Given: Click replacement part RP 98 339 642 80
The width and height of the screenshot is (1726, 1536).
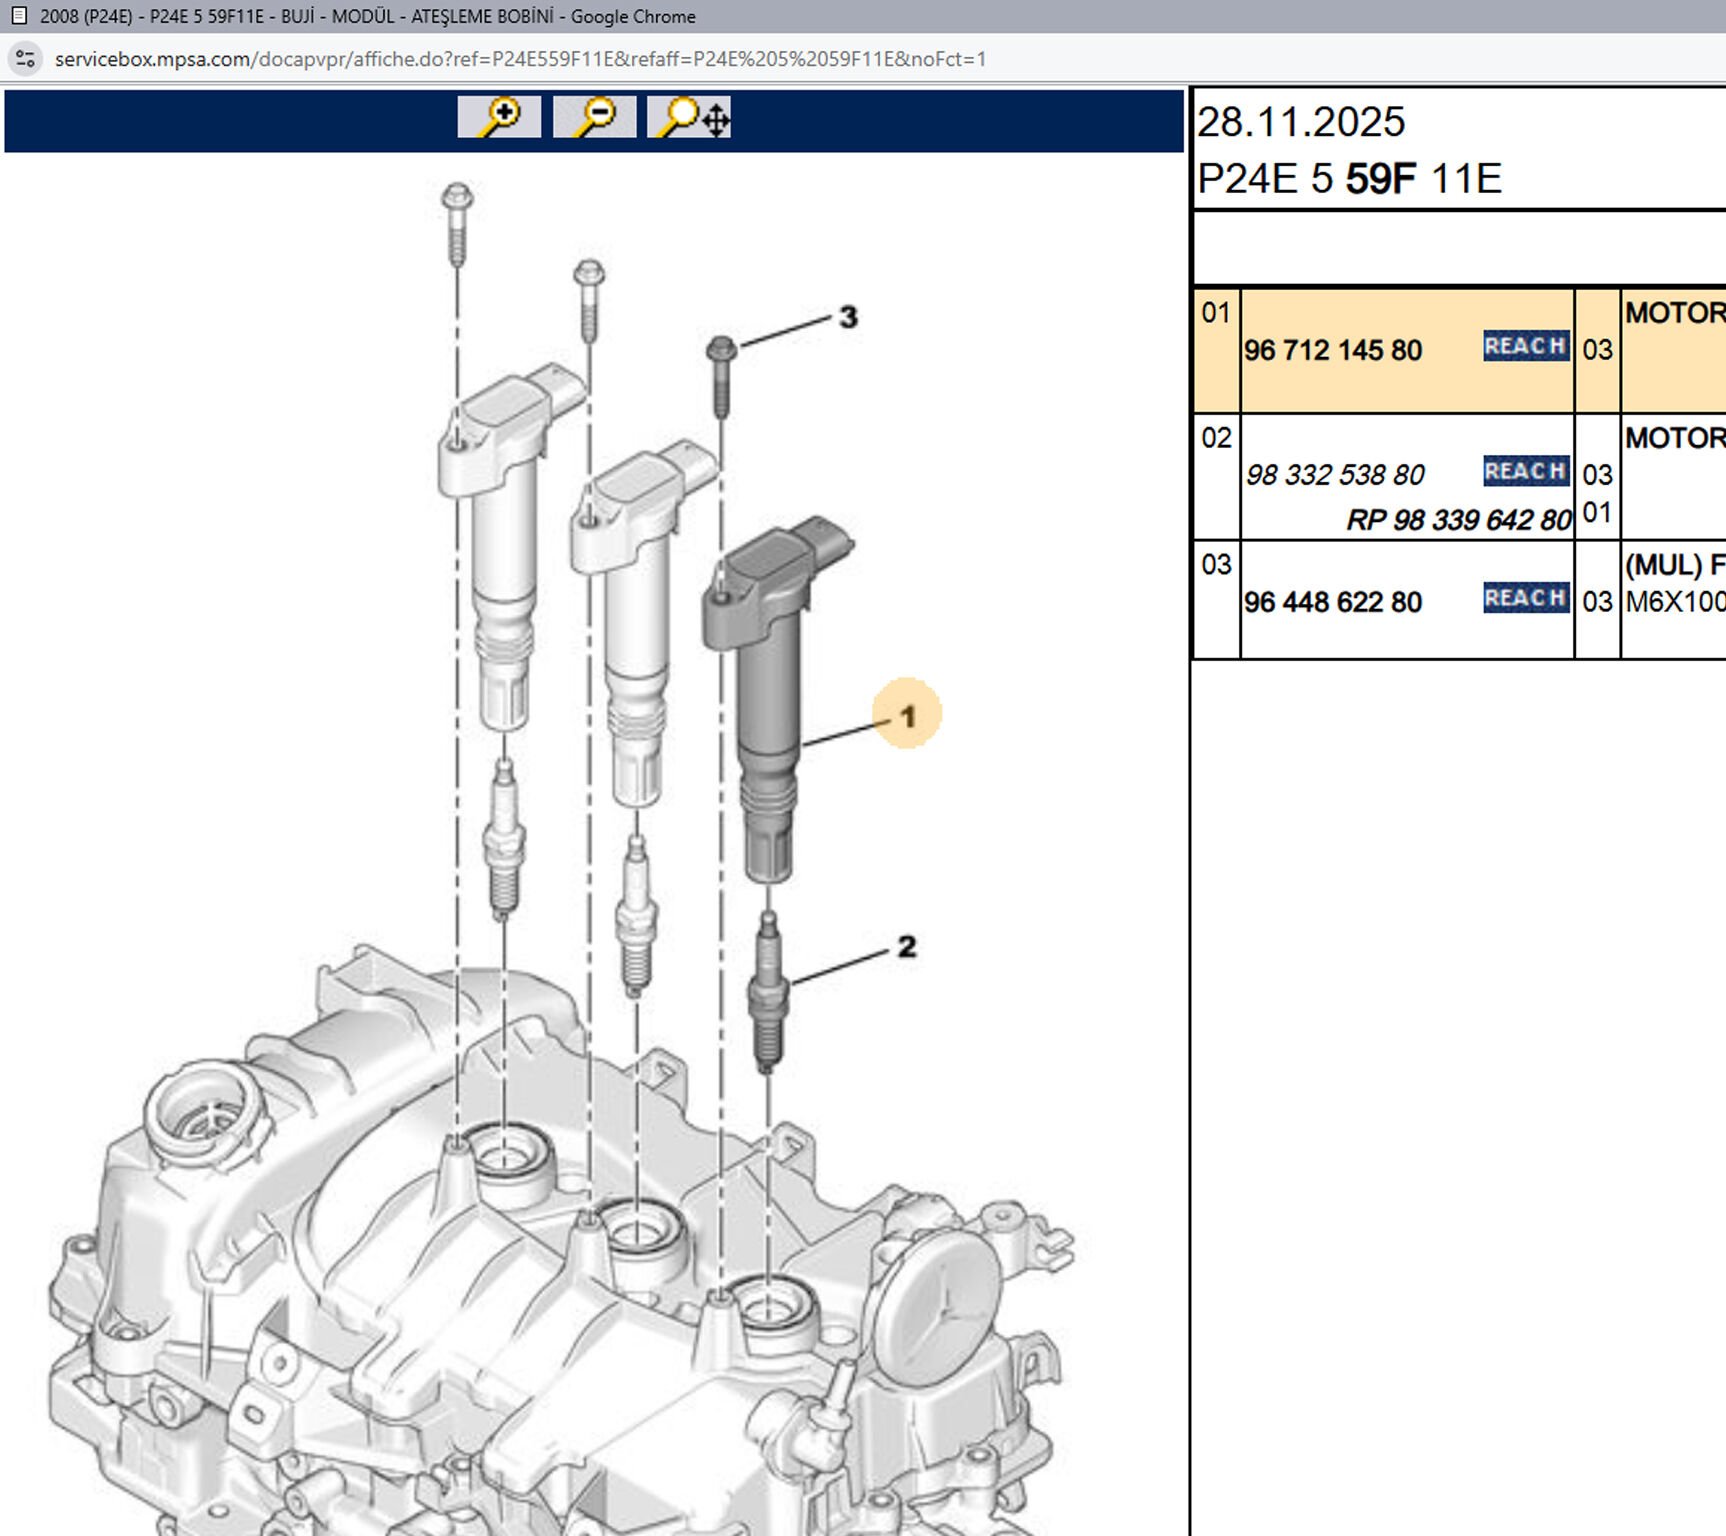Looking at the screenshot, I should pyautogui.click(x=1458, y=520).
